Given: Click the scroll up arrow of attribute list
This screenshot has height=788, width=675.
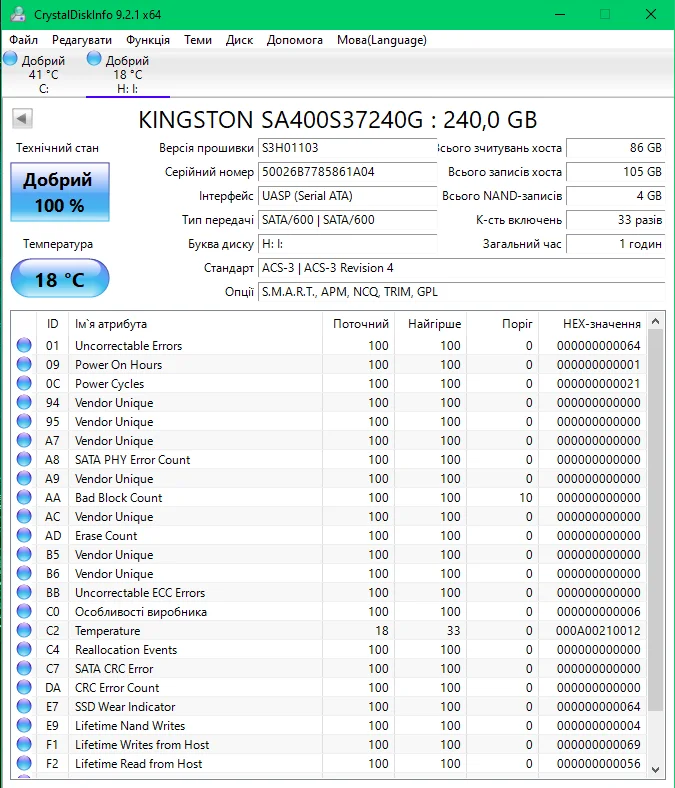Looking at the screenshot, I should [655, 321].
